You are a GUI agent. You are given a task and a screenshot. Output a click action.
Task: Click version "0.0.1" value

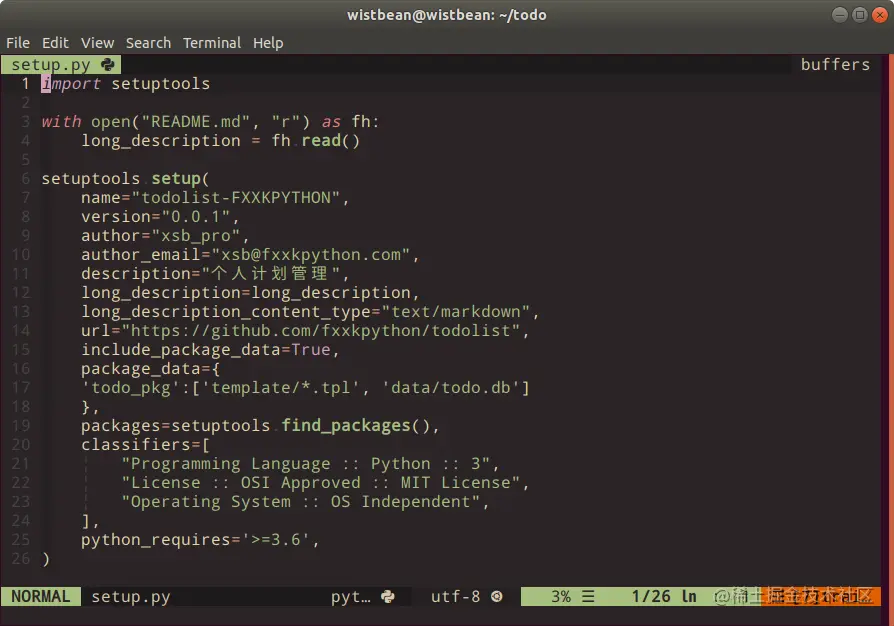click(196, 217)
